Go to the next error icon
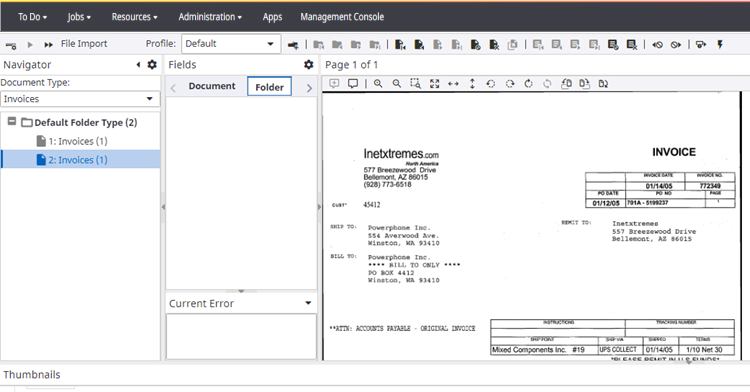750x392 pixels. [676, 45]
